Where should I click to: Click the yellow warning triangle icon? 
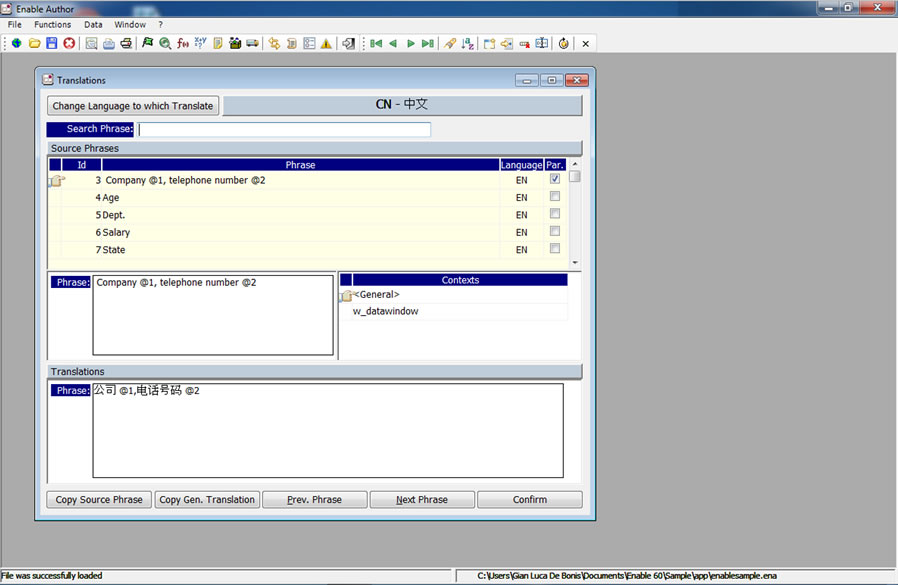point(326,43)
